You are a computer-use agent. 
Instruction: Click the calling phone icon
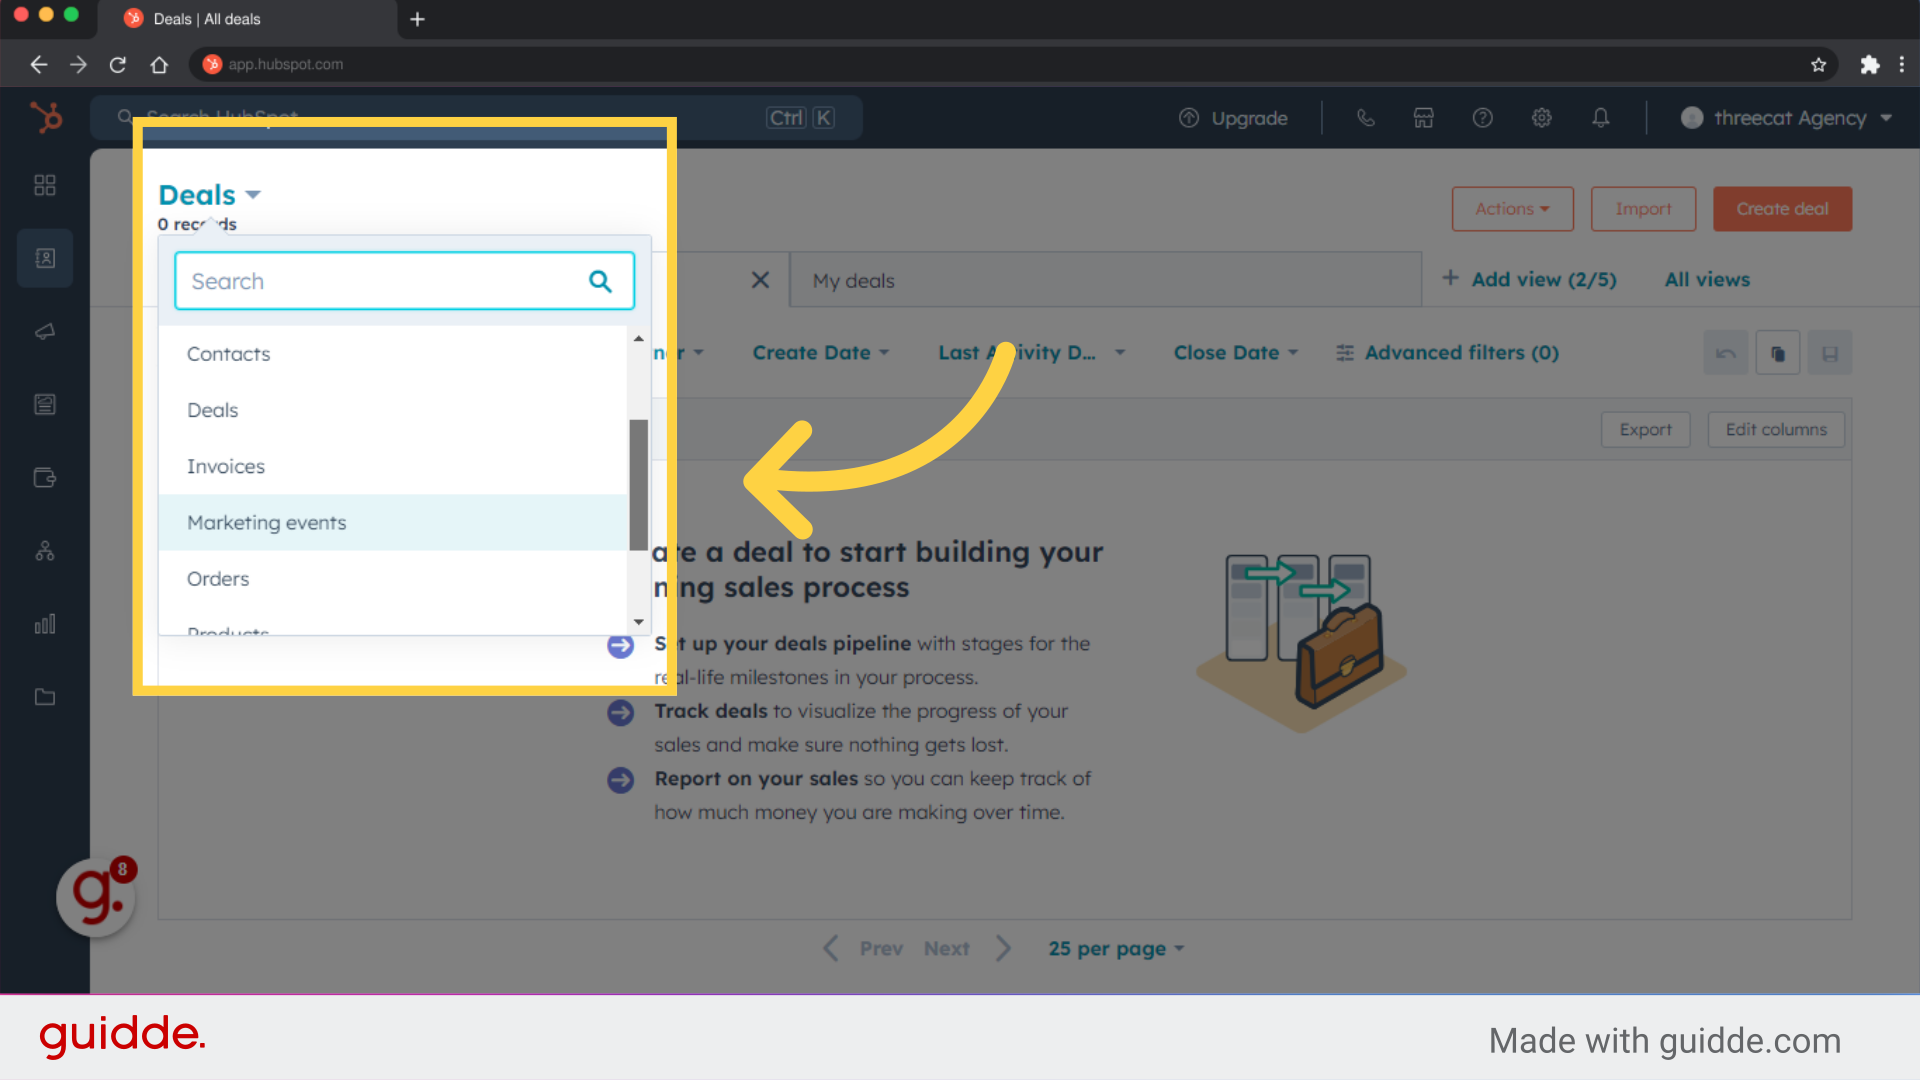[1365, 118]
